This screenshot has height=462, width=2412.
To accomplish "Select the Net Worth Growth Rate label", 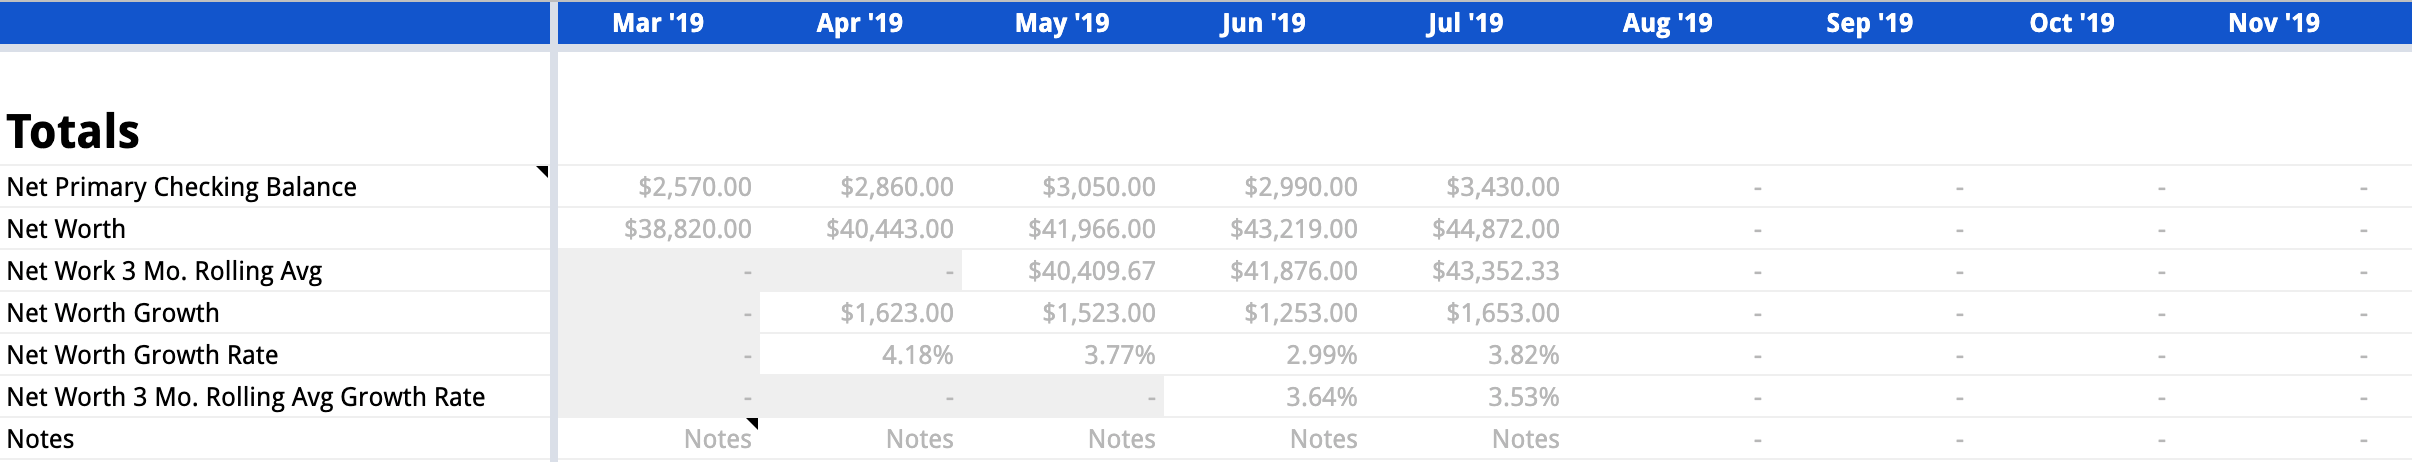I will click(142, 355).
